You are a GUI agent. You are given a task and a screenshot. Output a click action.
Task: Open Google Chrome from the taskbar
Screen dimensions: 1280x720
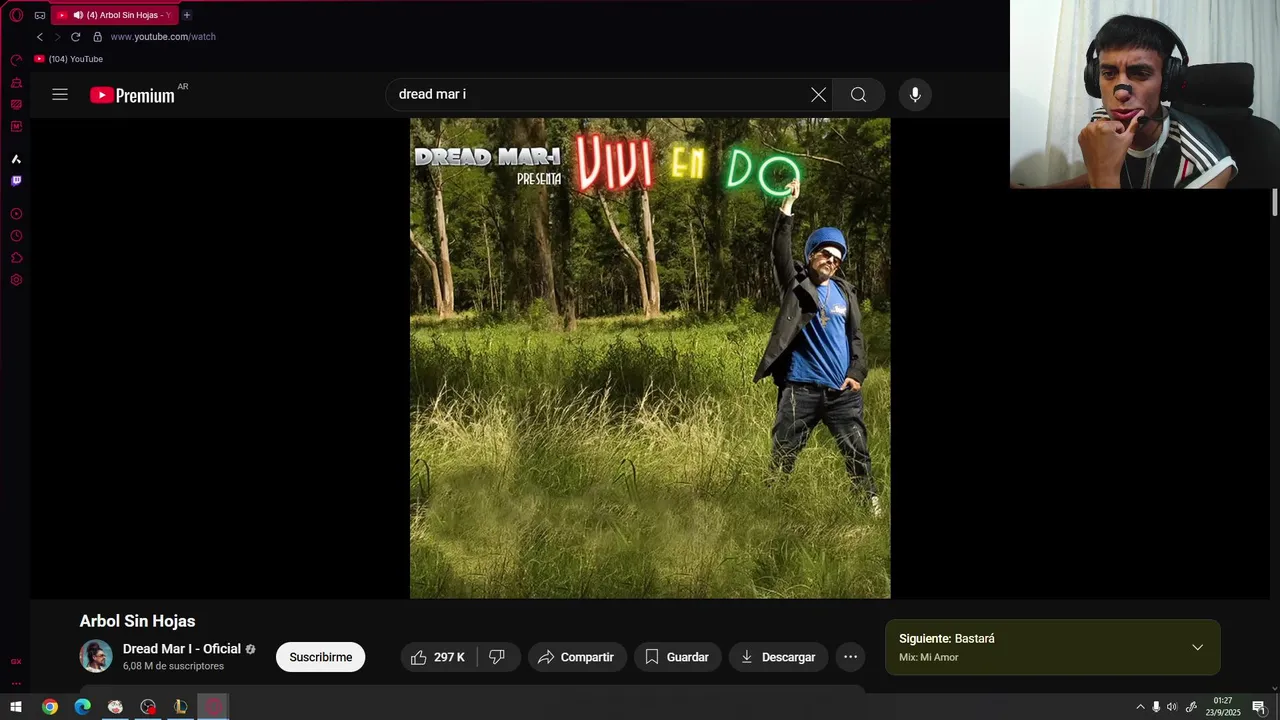point(50,707)
